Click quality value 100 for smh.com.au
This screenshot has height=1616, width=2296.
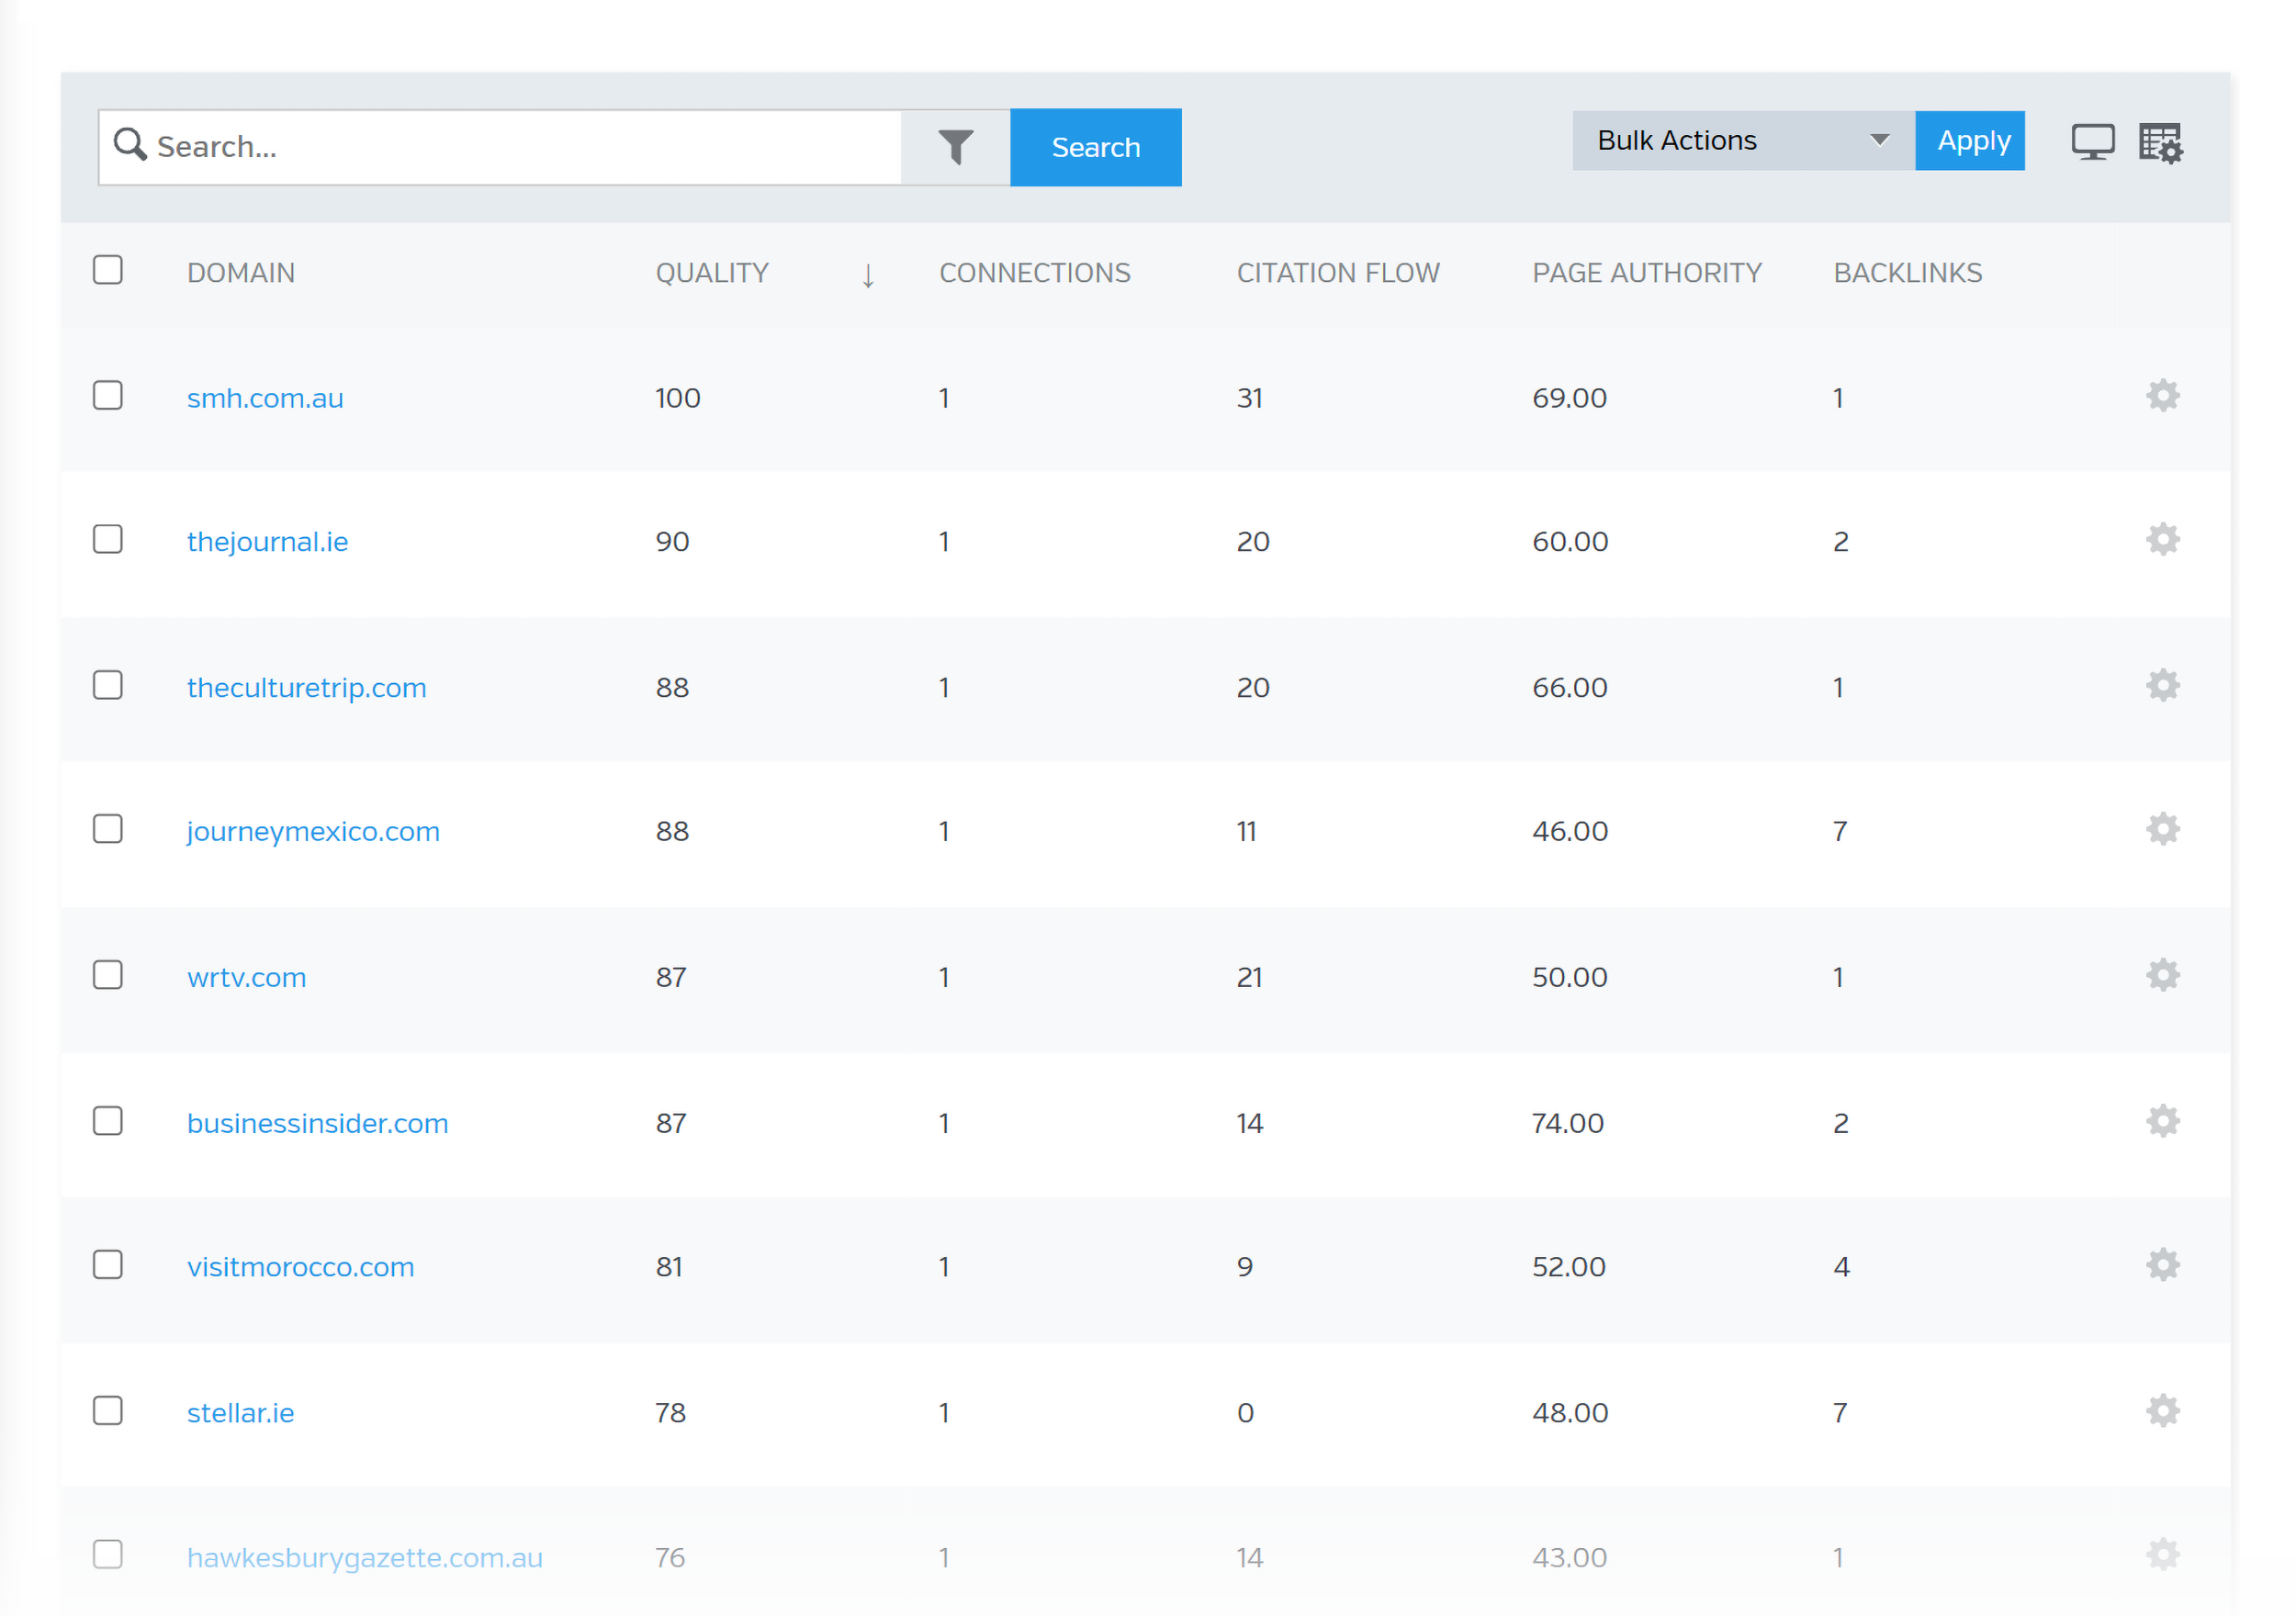678,398
